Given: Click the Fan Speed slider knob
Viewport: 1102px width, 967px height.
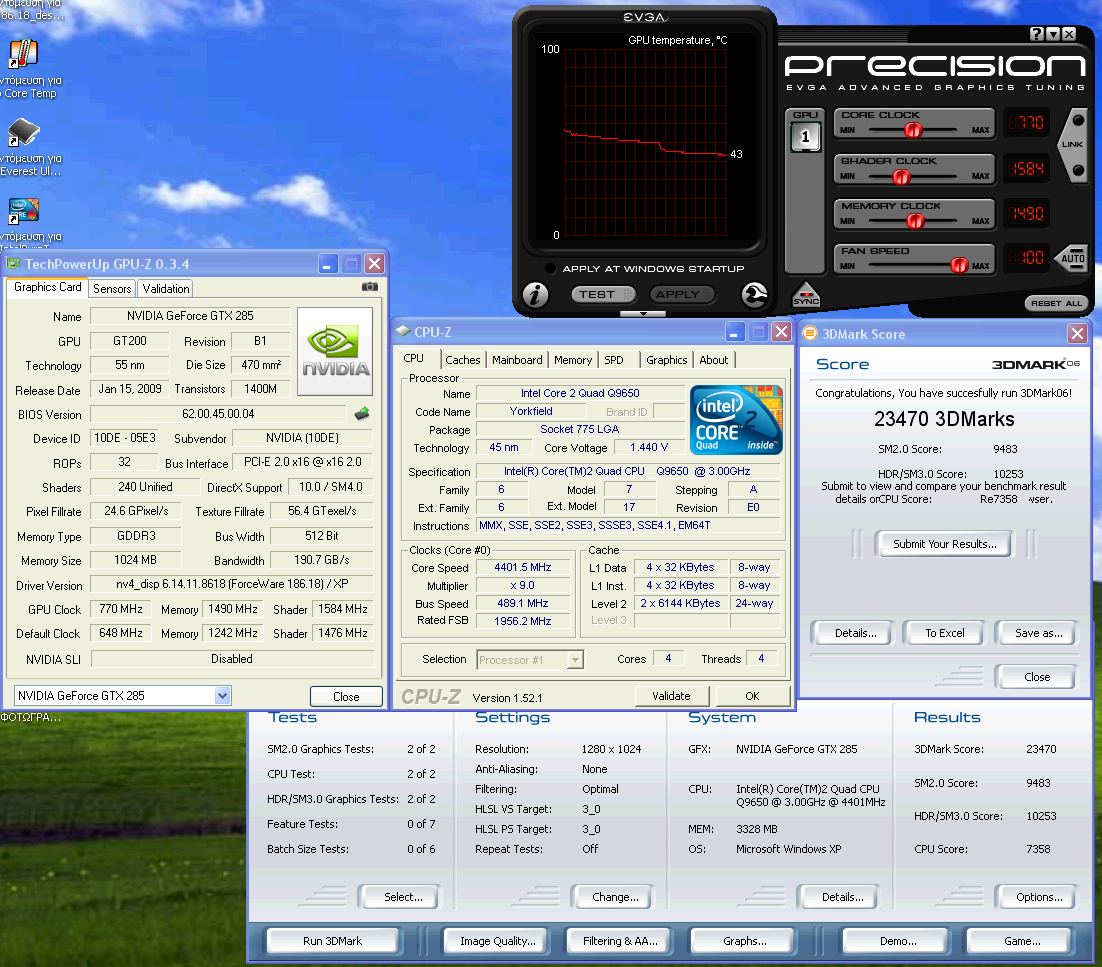Looking at the screenshot, I should pos(959,265).
